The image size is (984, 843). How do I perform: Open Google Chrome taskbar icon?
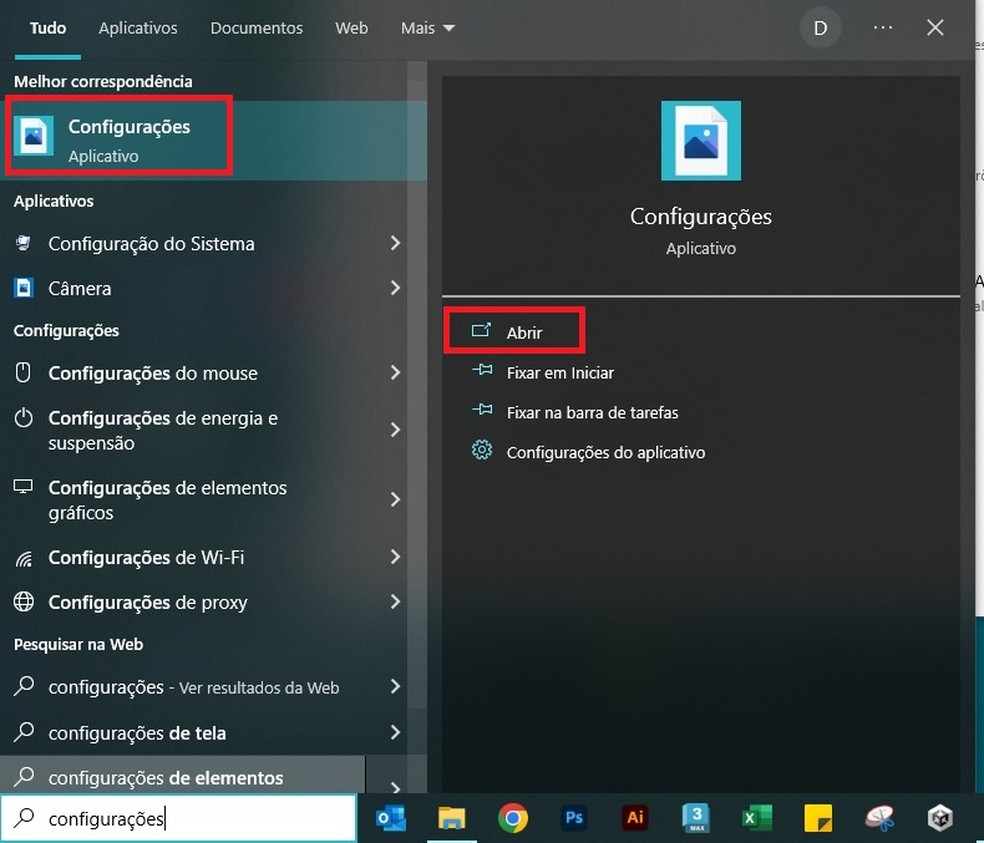(x=513, y=819)
